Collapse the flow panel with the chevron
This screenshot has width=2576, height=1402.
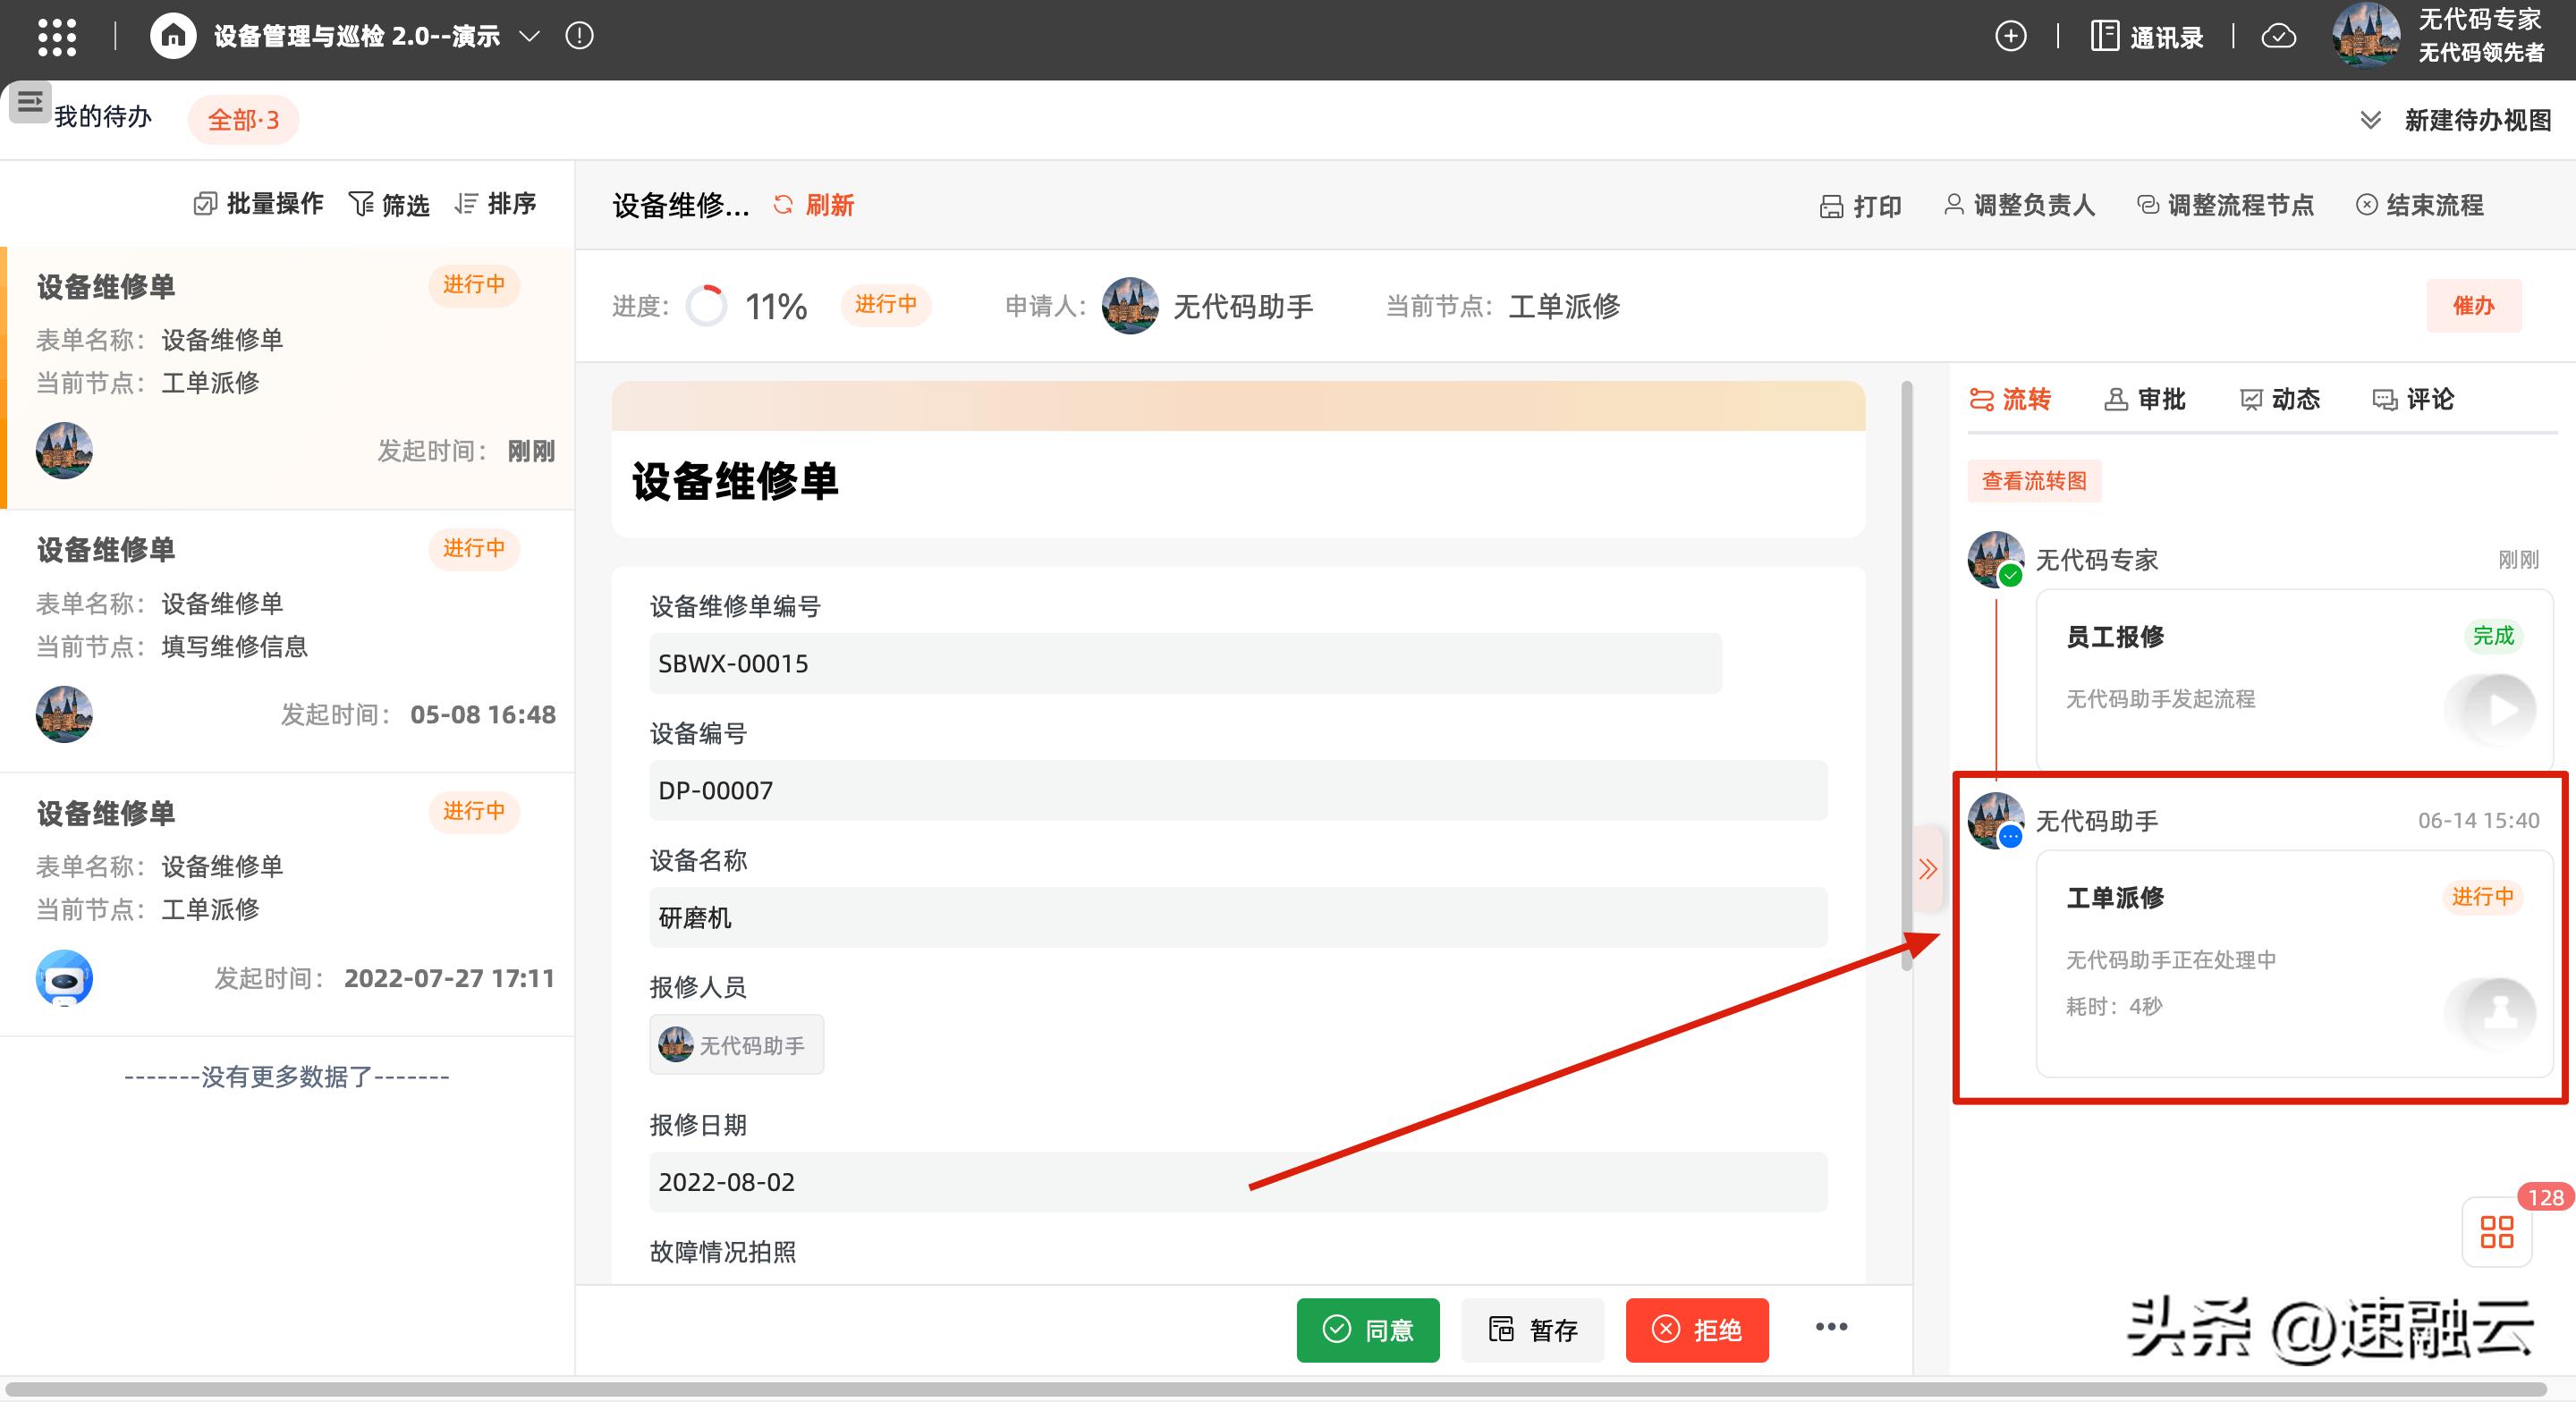[x=1928, y=869]
